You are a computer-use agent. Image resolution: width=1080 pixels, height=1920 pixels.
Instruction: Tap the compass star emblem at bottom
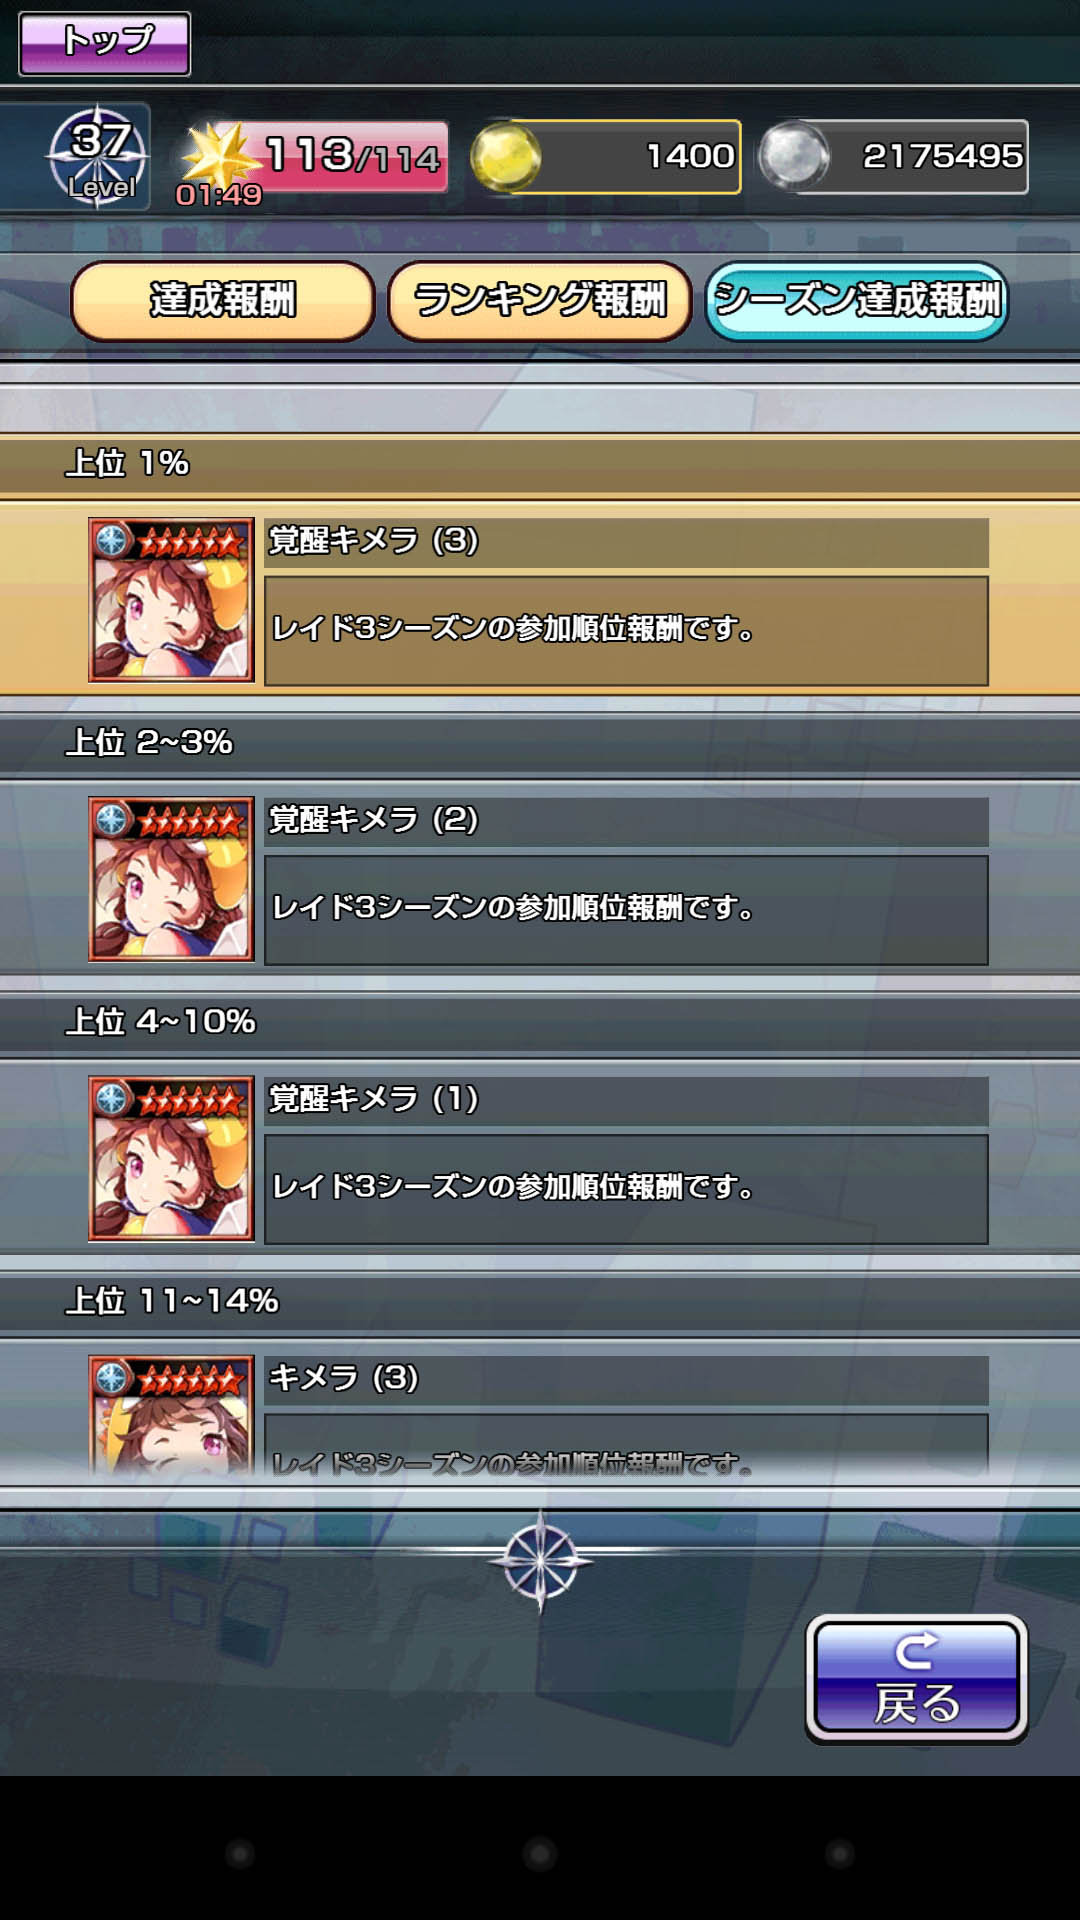540,1560
